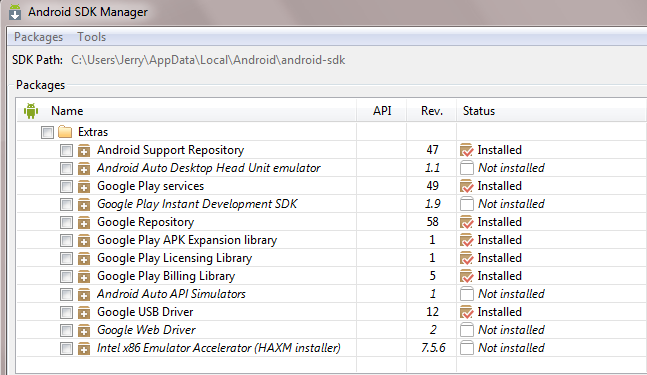Click not-installed status icon for Google Play Instant SDK

point(467,204)
